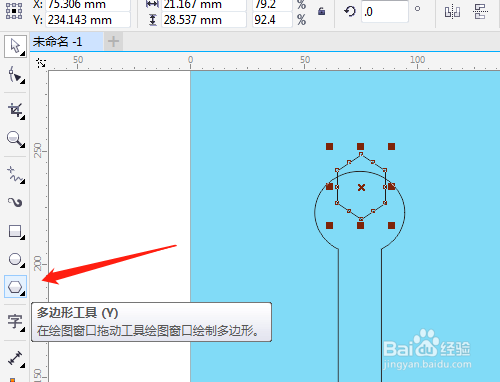Expand the Freehand tool flyout arrow
Viewport: 500px width, 382px height.
23,181
